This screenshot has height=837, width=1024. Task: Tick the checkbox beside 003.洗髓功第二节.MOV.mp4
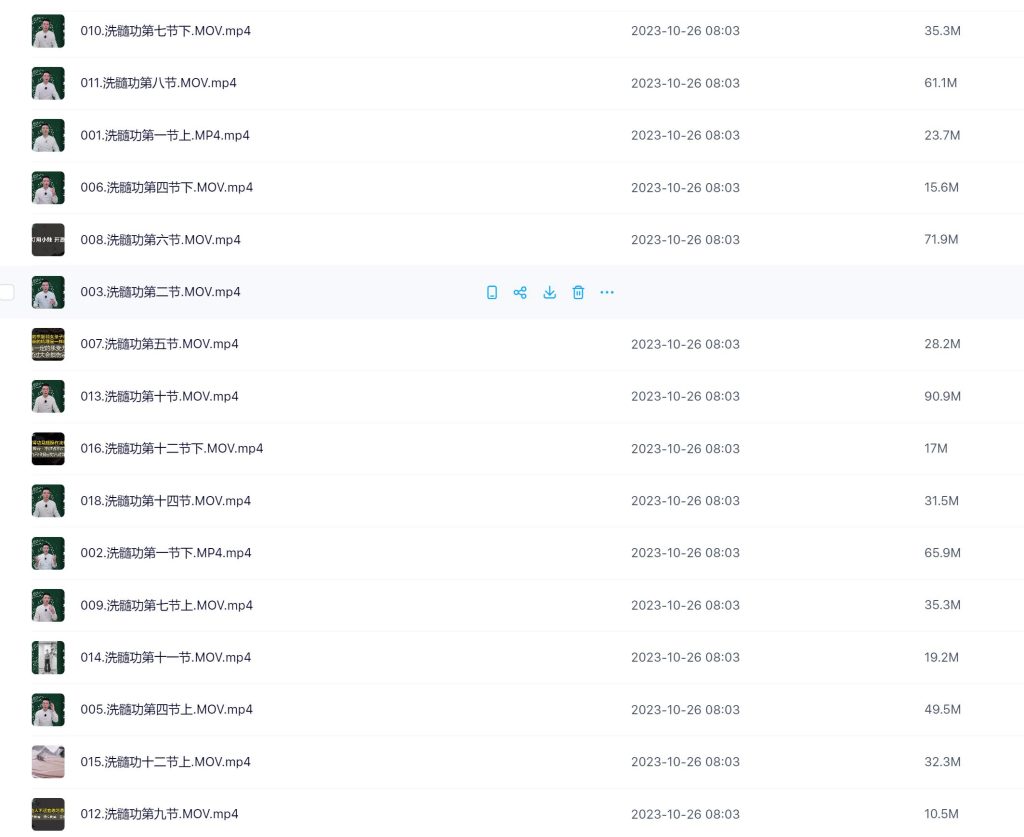(7, 292)
